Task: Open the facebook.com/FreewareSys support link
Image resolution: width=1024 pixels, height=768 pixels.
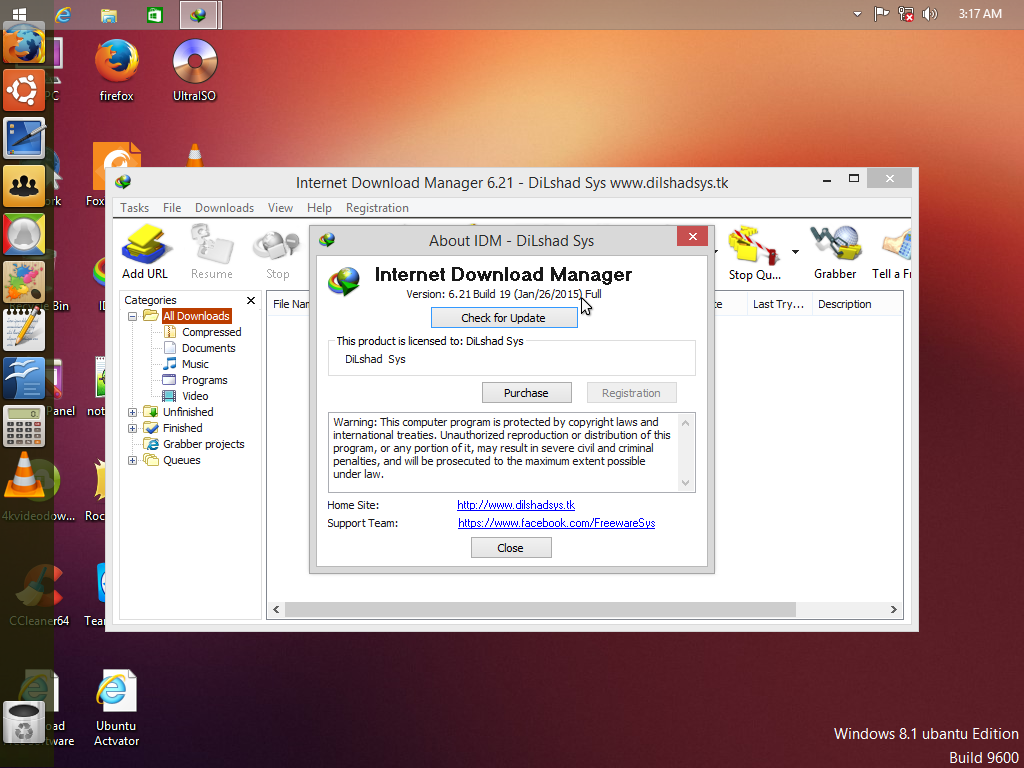Action: click(556, 523)
